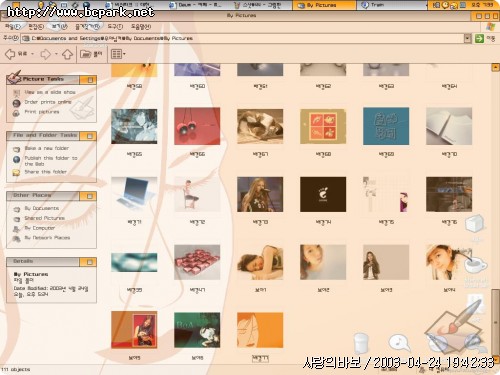The image size is (500, 375).
Task: Click the View as a slide show link
Action: [50, 92]
